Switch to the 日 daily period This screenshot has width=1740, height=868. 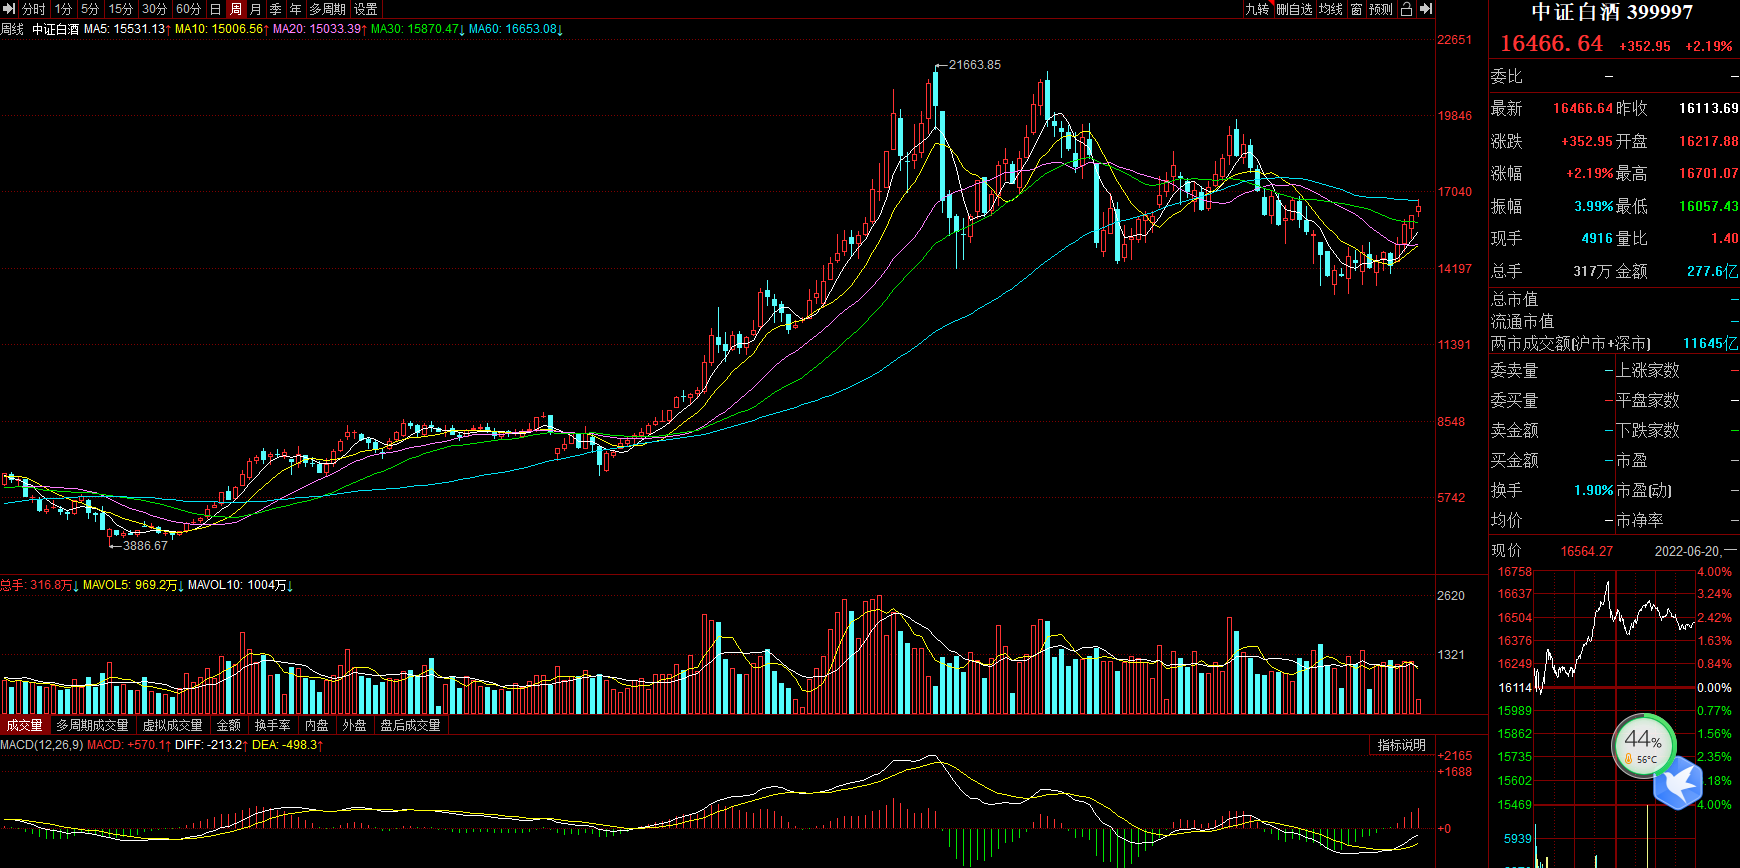coord(215,9)
